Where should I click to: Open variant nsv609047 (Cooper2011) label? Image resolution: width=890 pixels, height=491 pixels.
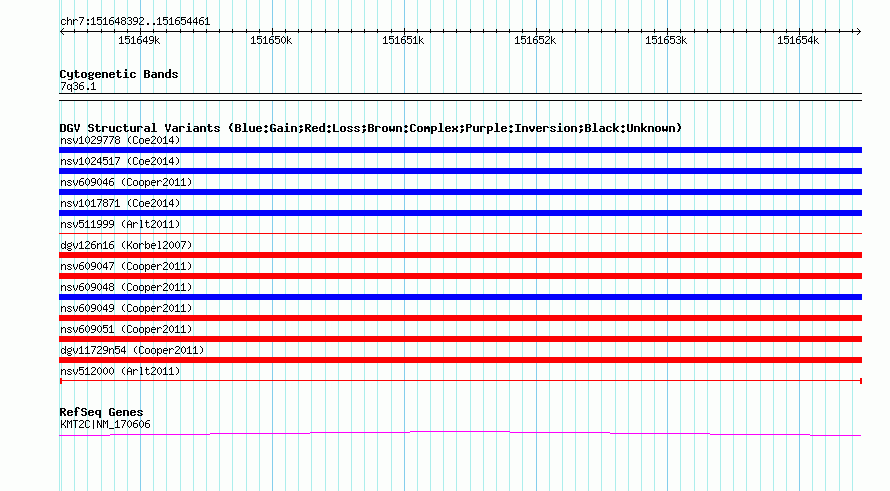tap(126, 266)
